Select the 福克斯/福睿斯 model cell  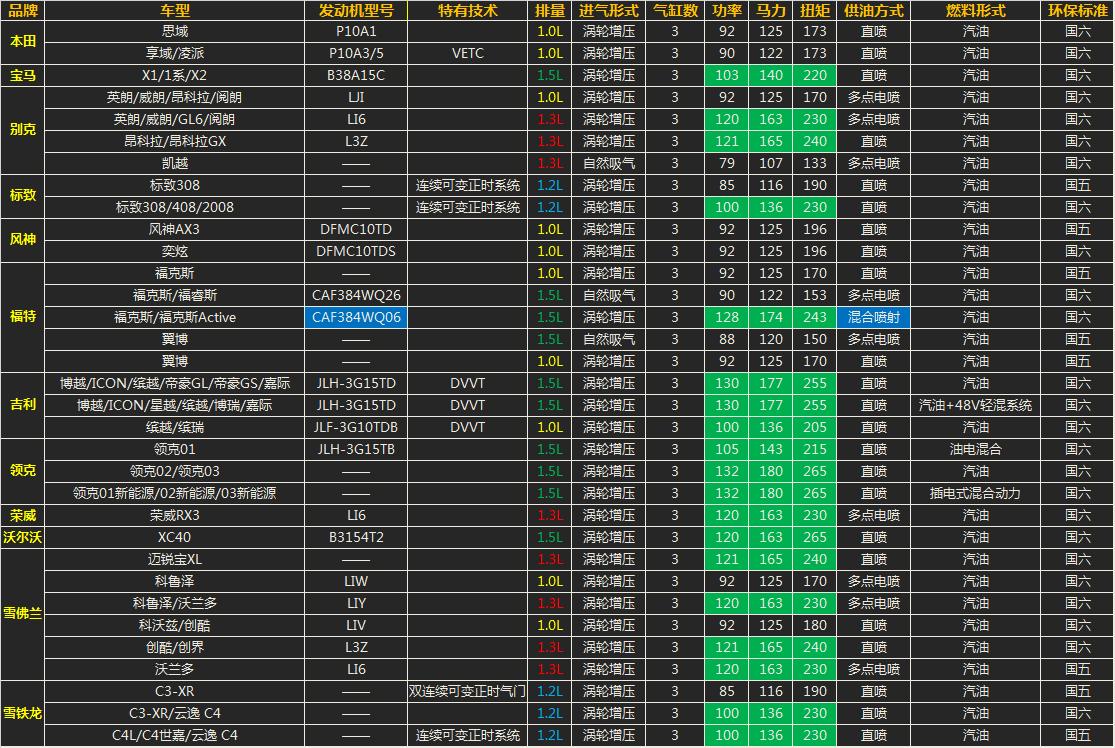tap(174, 295)
